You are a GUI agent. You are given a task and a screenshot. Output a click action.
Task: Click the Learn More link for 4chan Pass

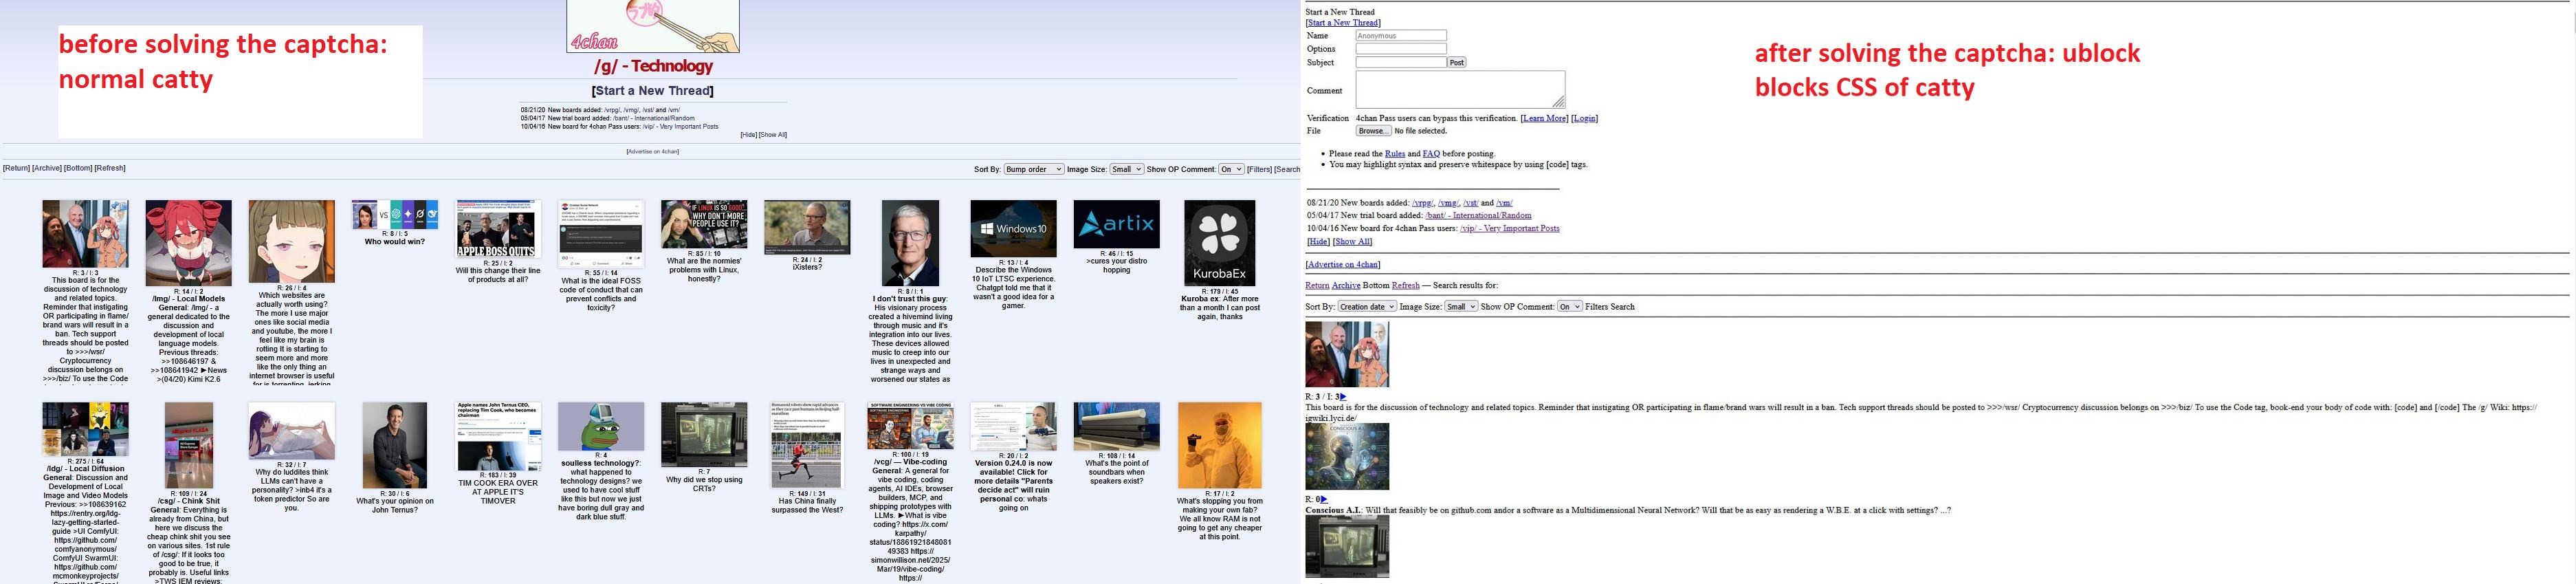(x=1544, y=118)
